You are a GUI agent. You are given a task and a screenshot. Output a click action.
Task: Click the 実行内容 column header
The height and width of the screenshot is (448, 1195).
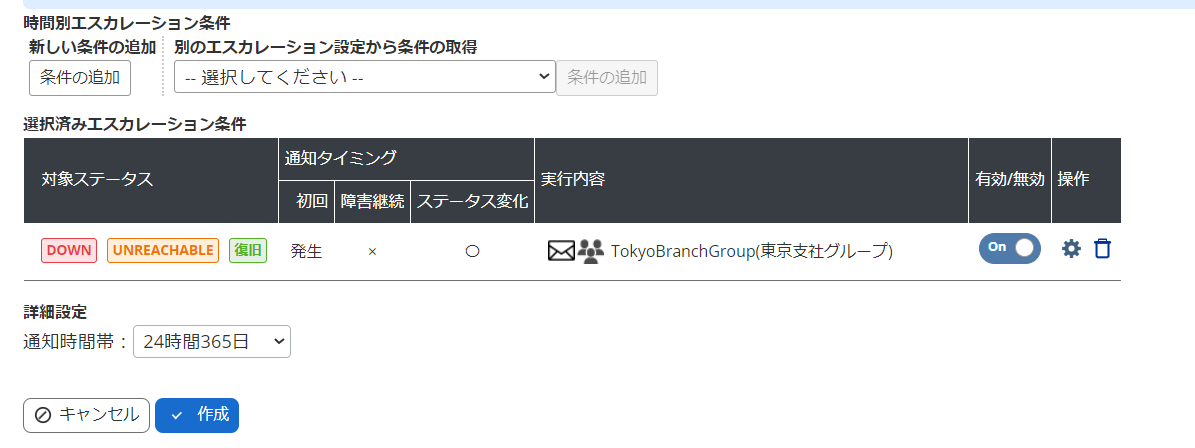coord(572,180)
